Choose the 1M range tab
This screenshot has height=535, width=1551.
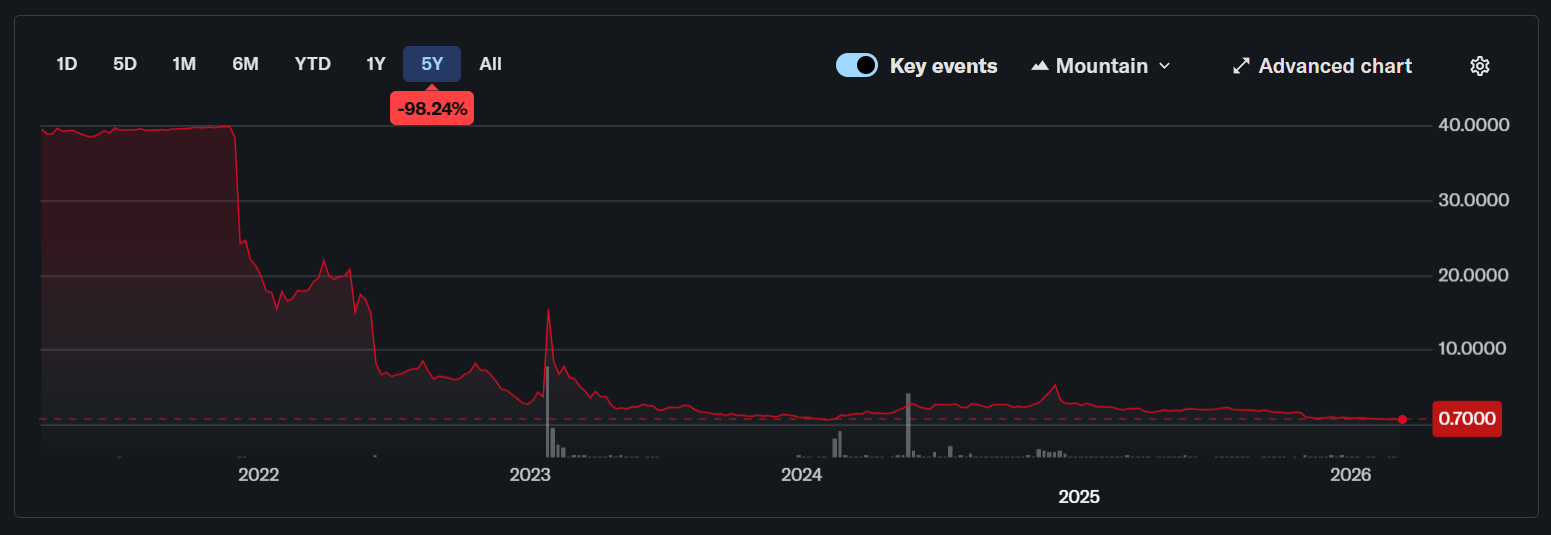[x=184, y=64]
